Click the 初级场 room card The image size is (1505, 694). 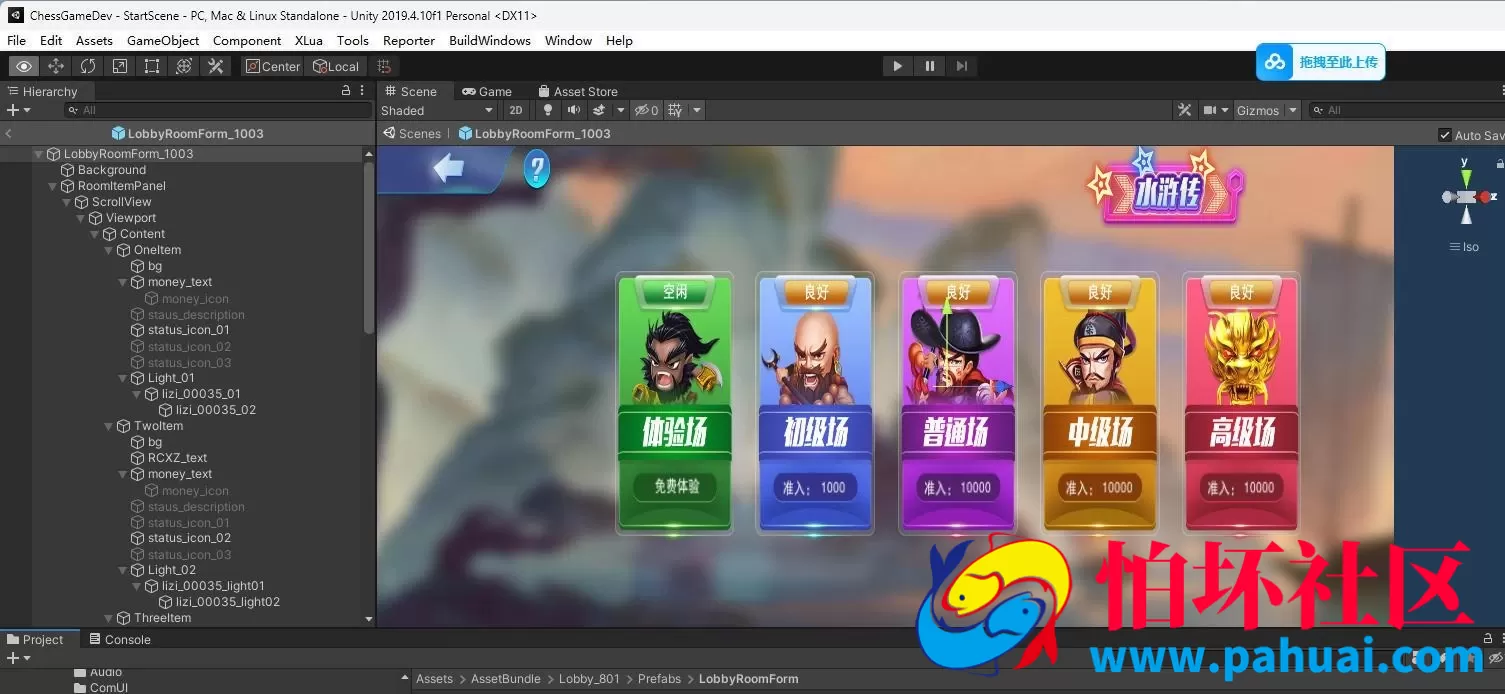815,402
